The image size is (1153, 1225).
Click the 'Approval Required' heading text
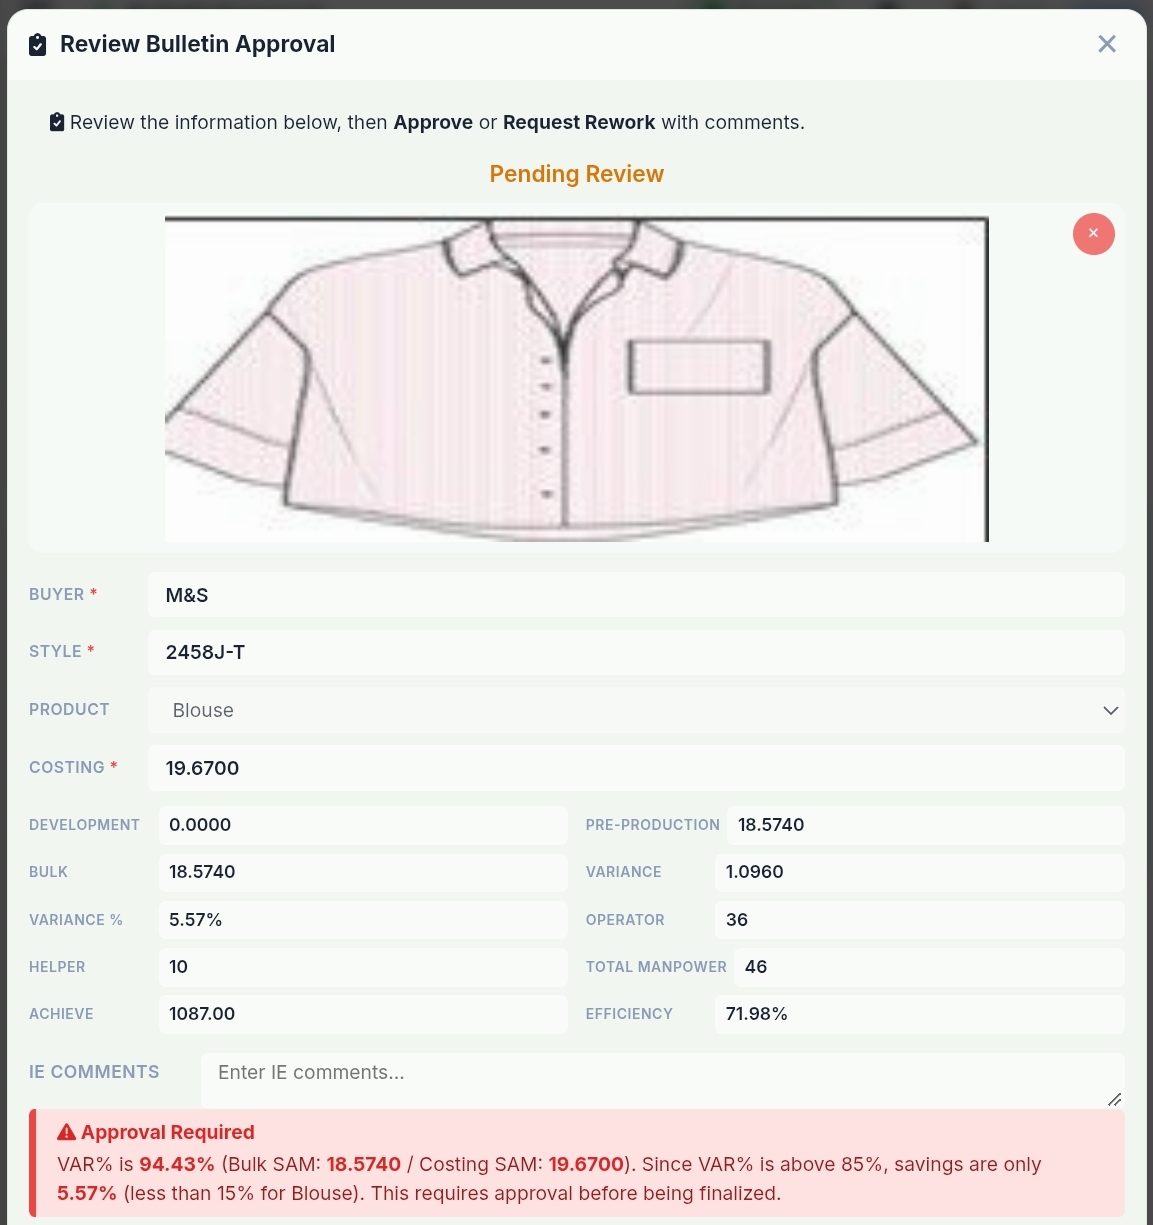(168, 1132)
